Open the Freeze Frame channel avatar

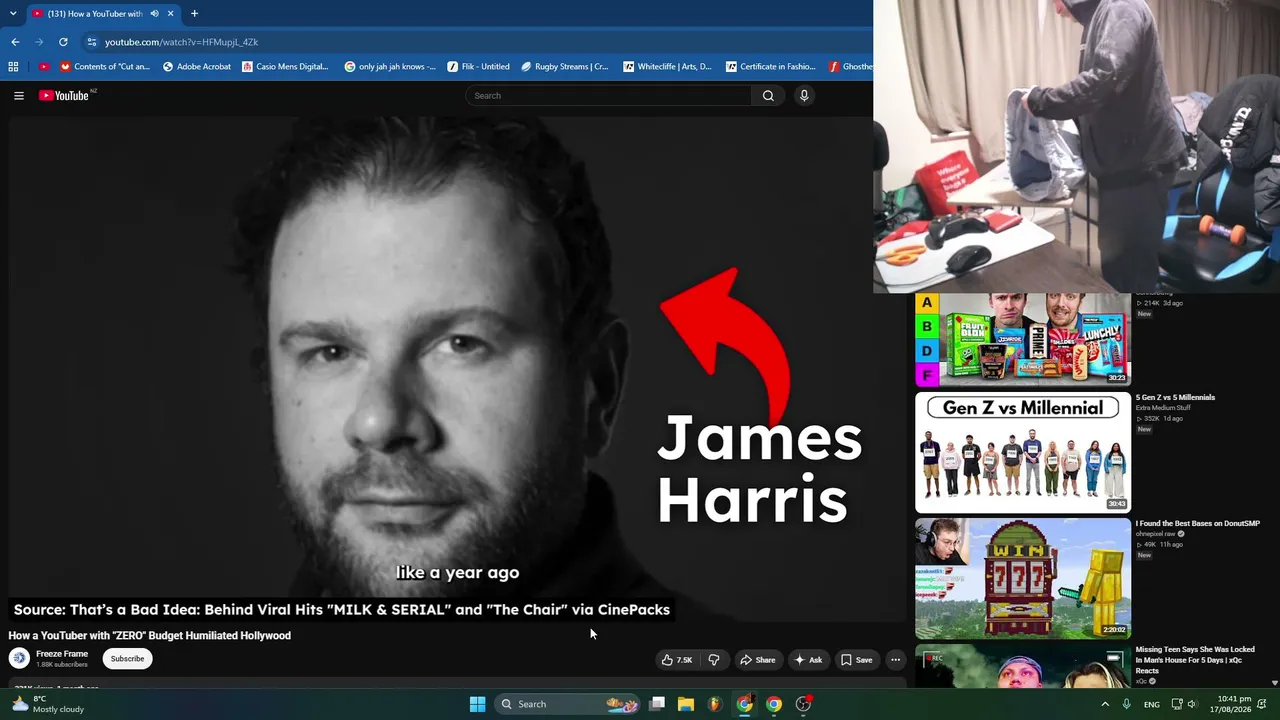point(19,658)
